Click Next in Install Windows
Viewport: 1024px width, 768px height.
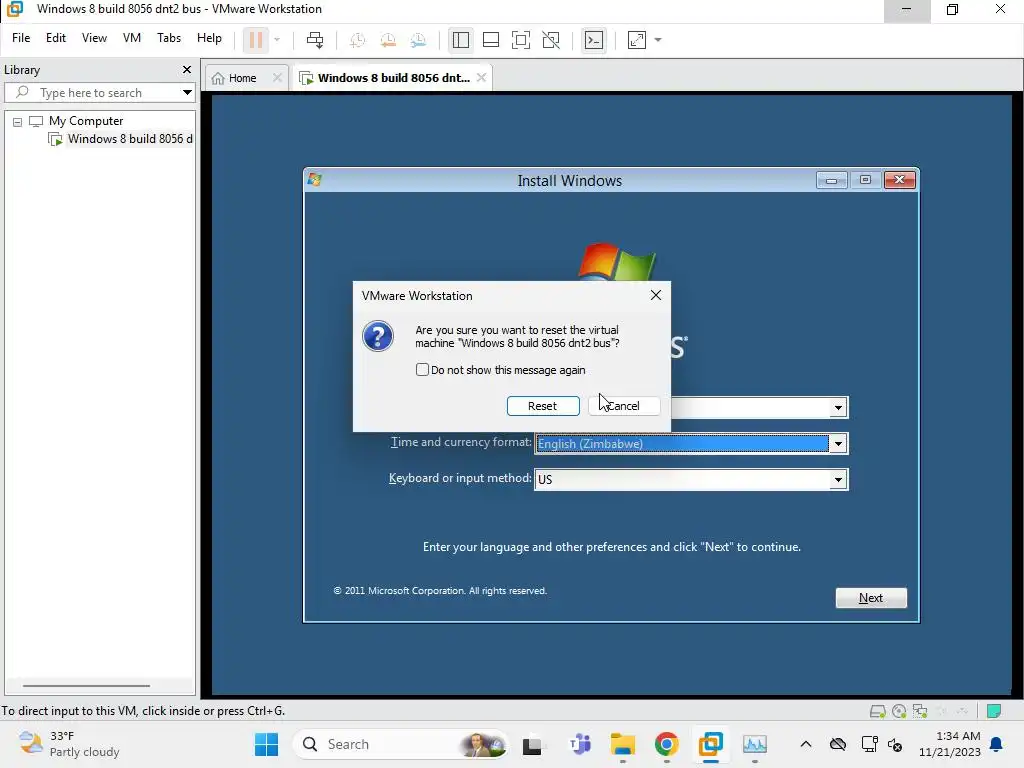(871, 598)
